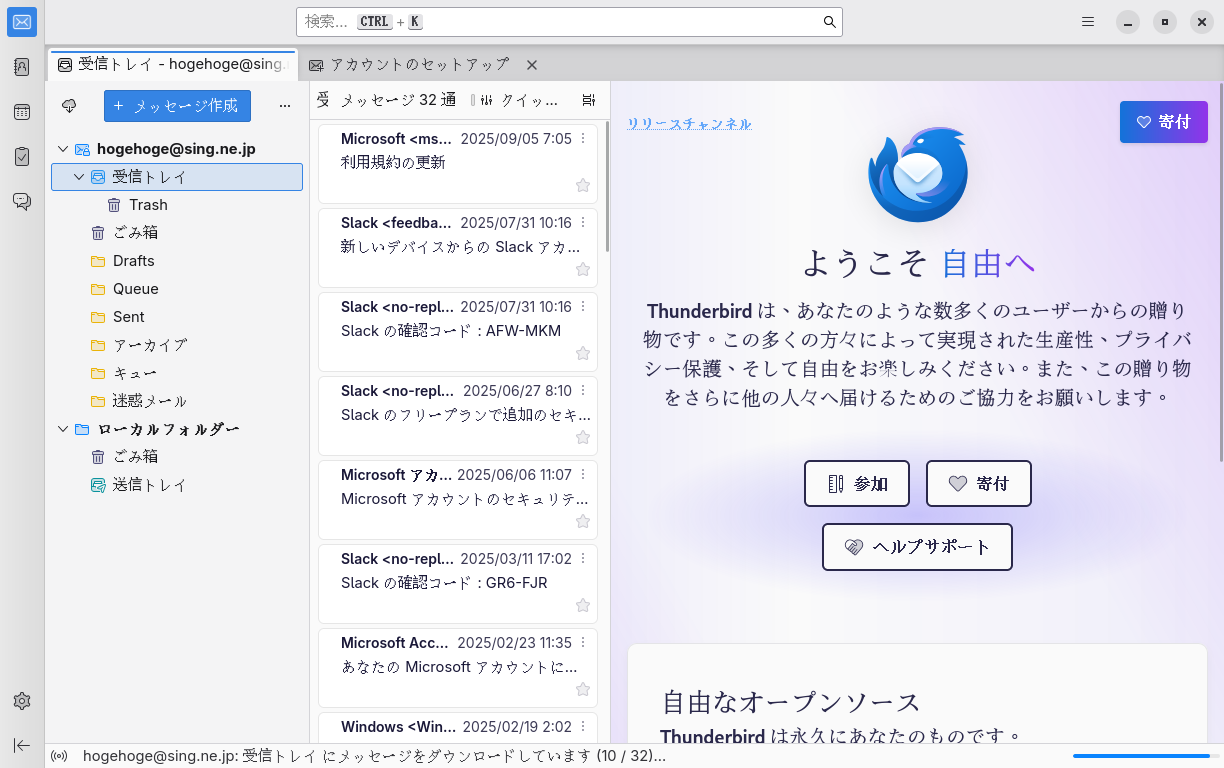The image size is (1224, 768).
Task: Close the アカウントのセットアップ tab
Action: click(532, 65)
